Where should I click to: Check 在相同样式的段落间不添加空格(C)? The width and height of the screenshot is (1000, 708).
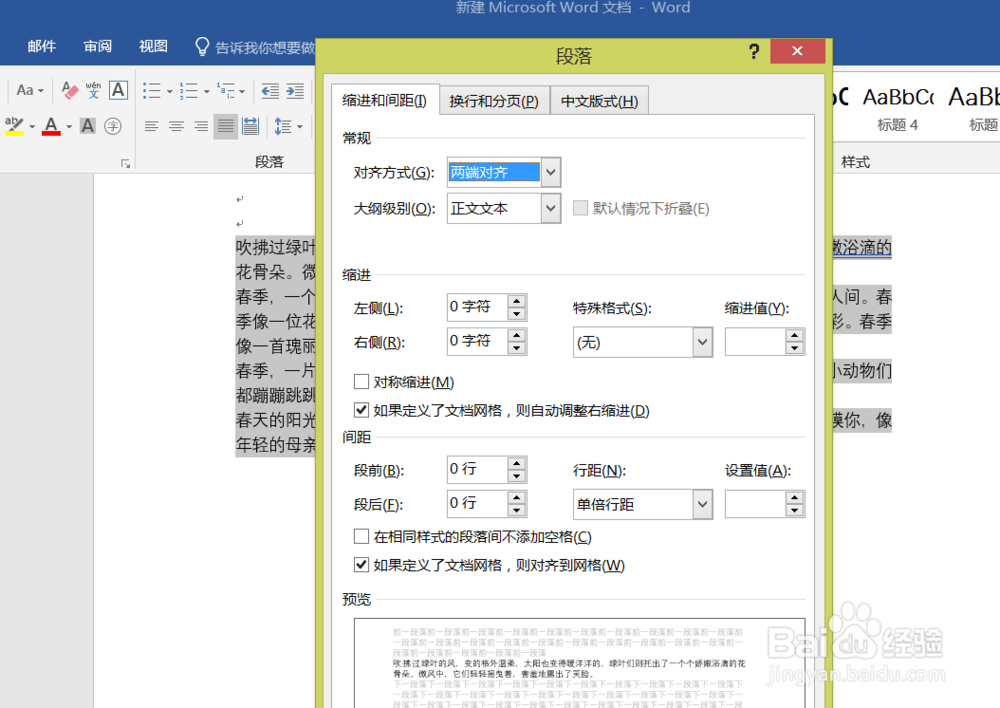coord(362,536)
